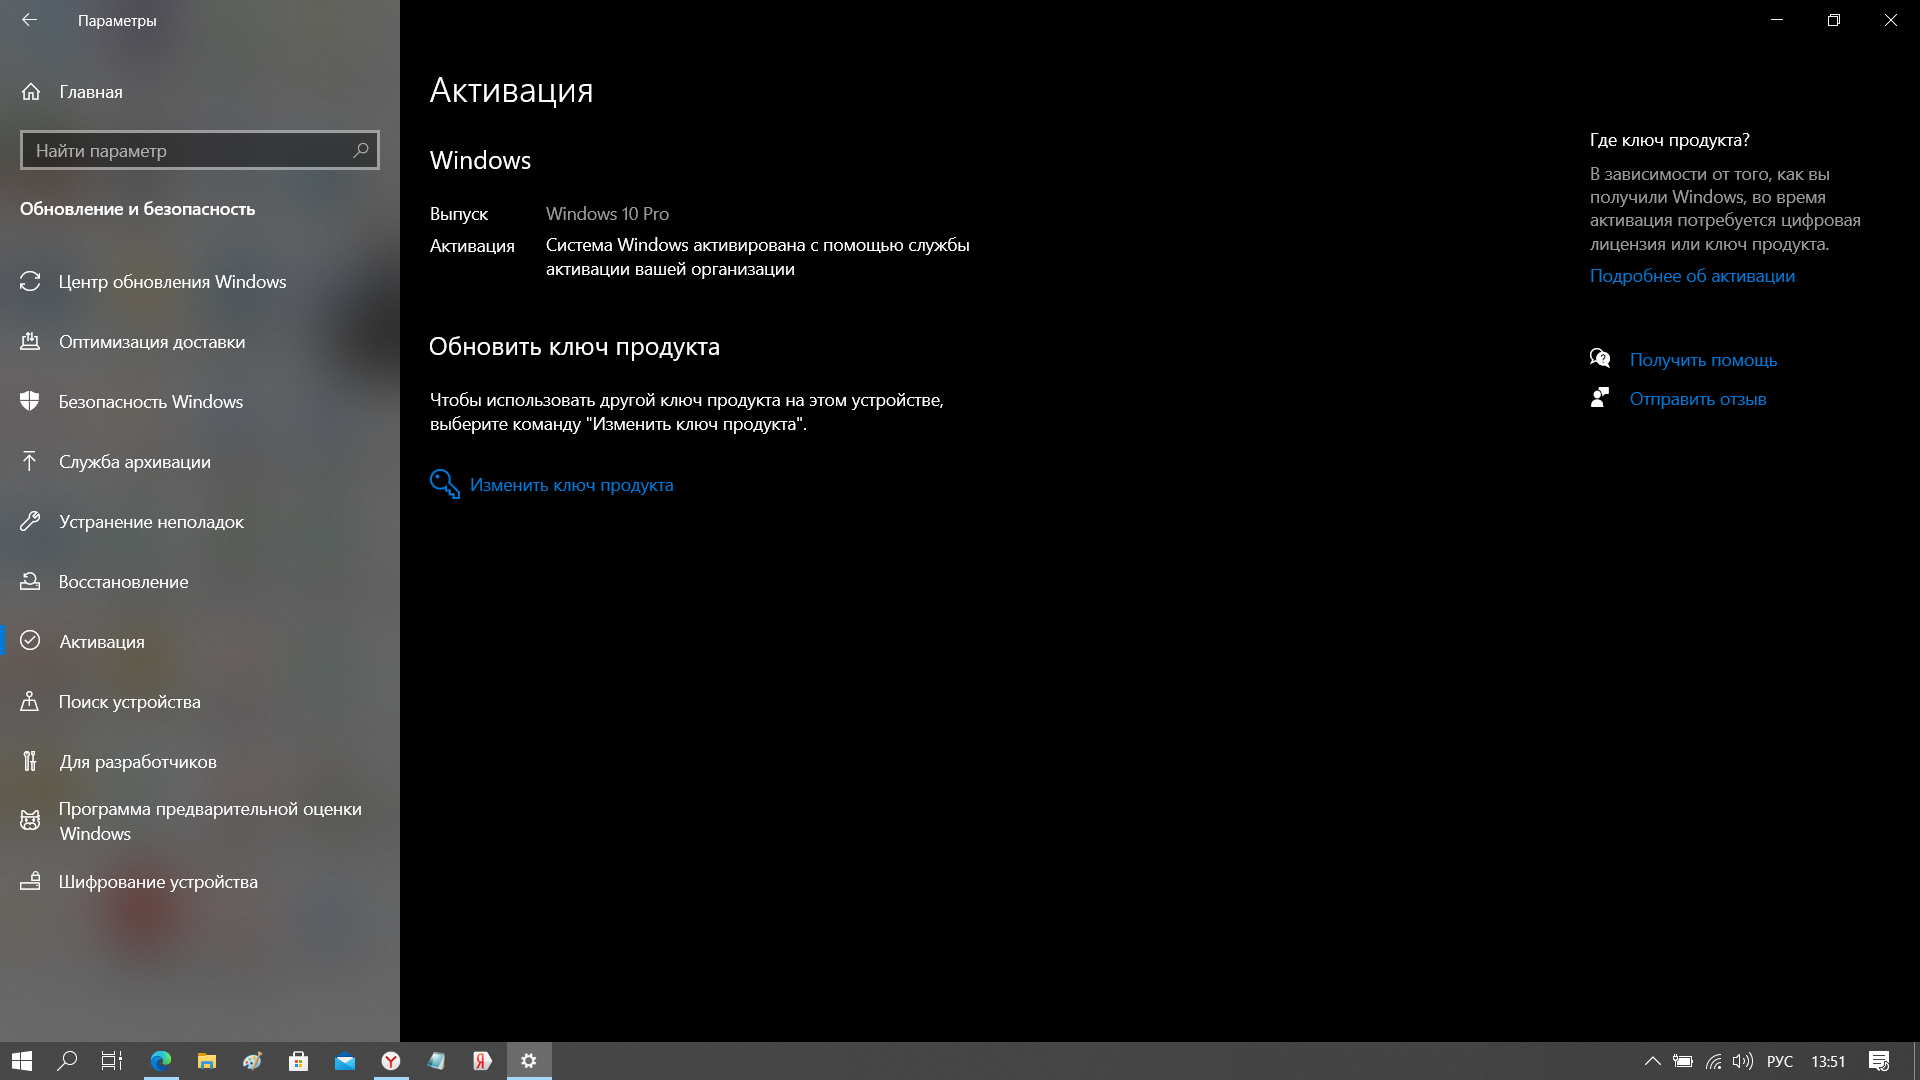
Task: Click the magnifier icon in search box
Action: tap(361, 150)
